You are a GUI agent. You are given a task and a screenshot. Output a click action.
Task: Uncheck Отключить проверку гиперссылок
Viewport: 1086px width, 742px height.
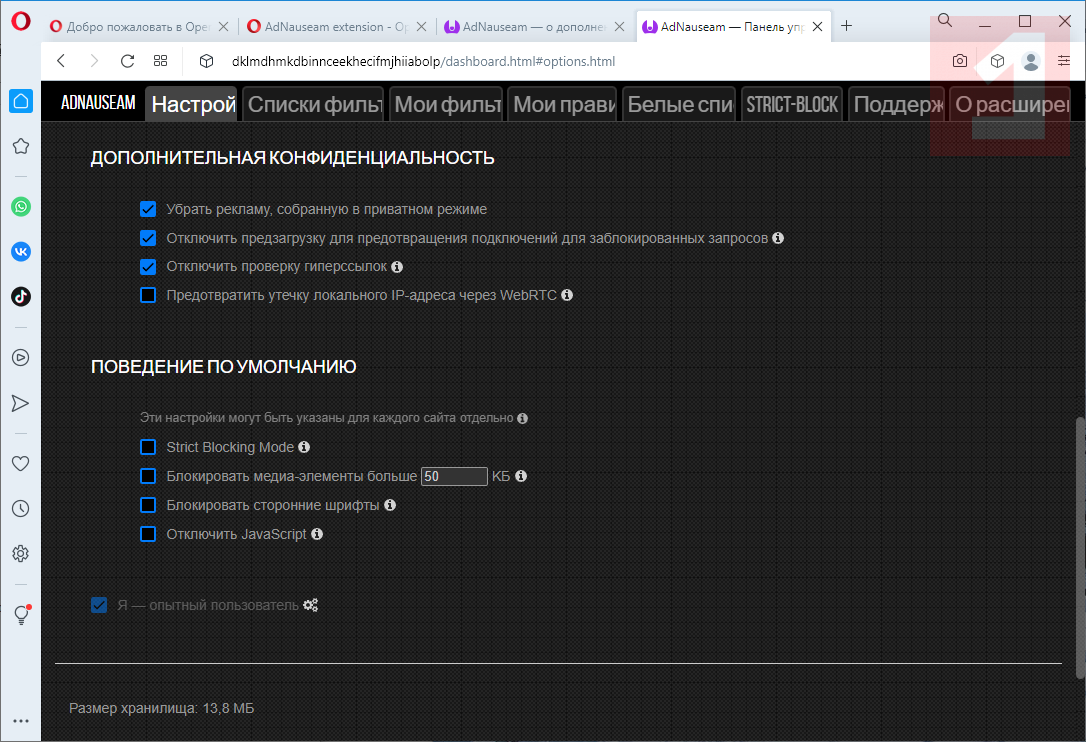tap(148, 267)
